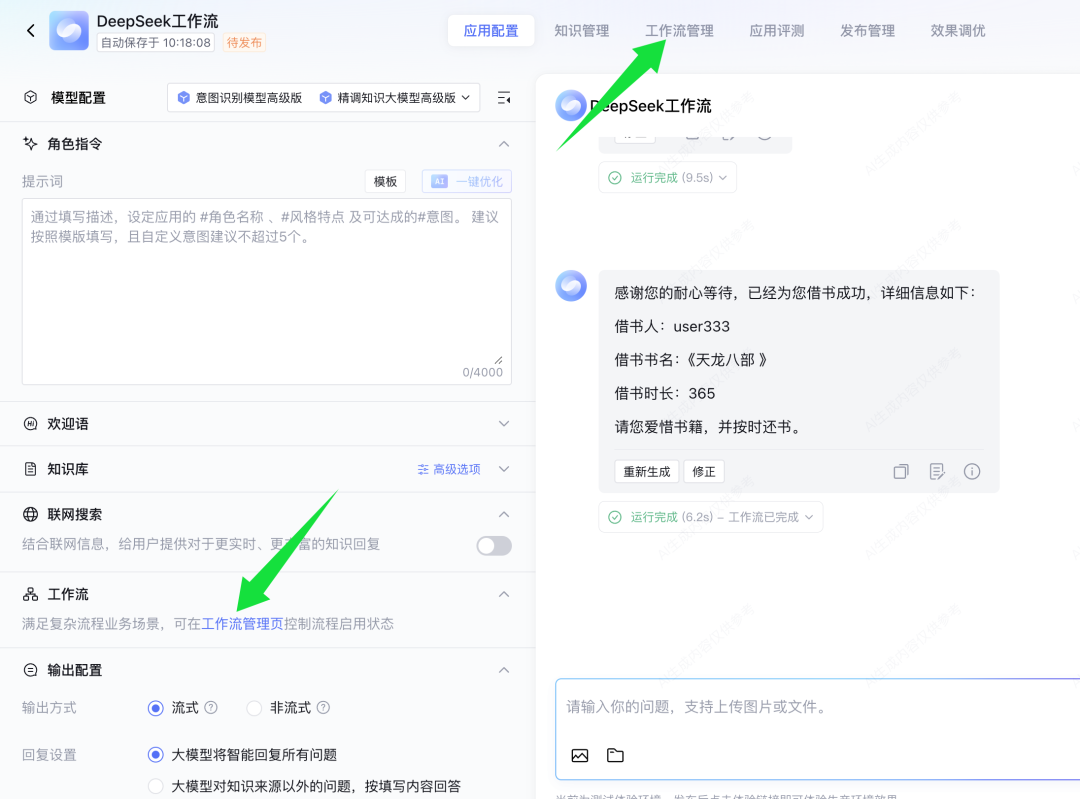Image resolution: width=1080 pixels, height=799 pixels.
Task: Select 按填写内容回答 reply option
Action: tap(156, 786)
